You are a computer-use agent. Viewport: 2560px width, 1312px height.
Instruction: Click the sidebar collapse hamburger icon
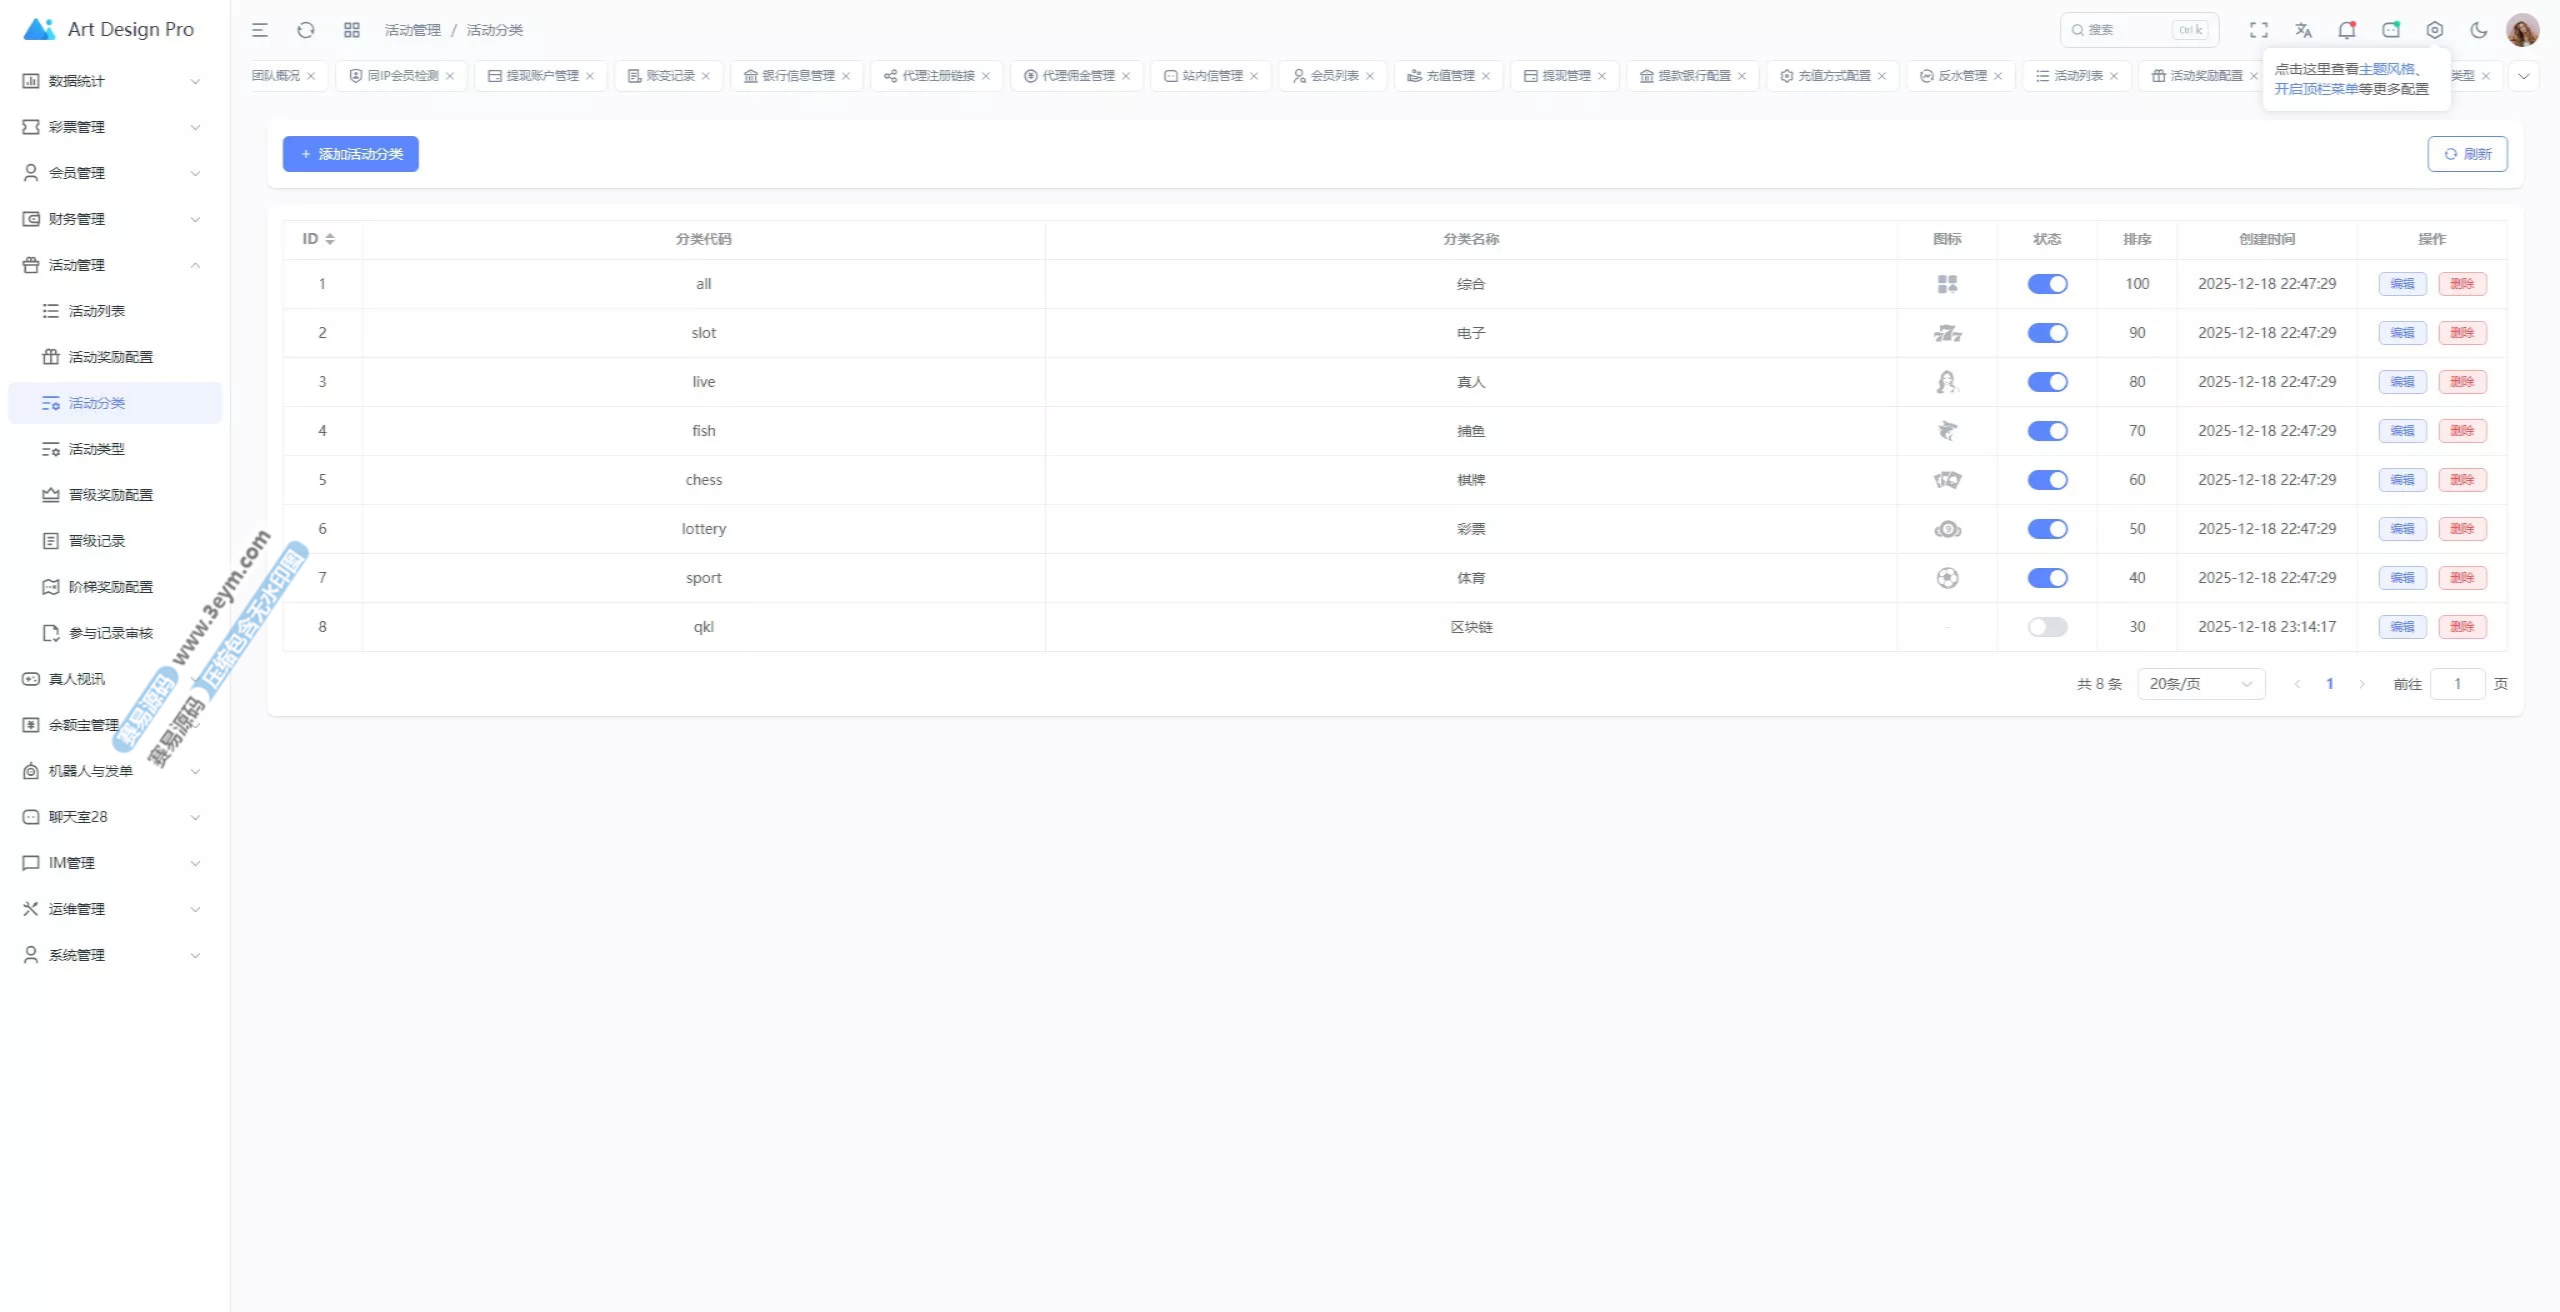coord(260,30)
